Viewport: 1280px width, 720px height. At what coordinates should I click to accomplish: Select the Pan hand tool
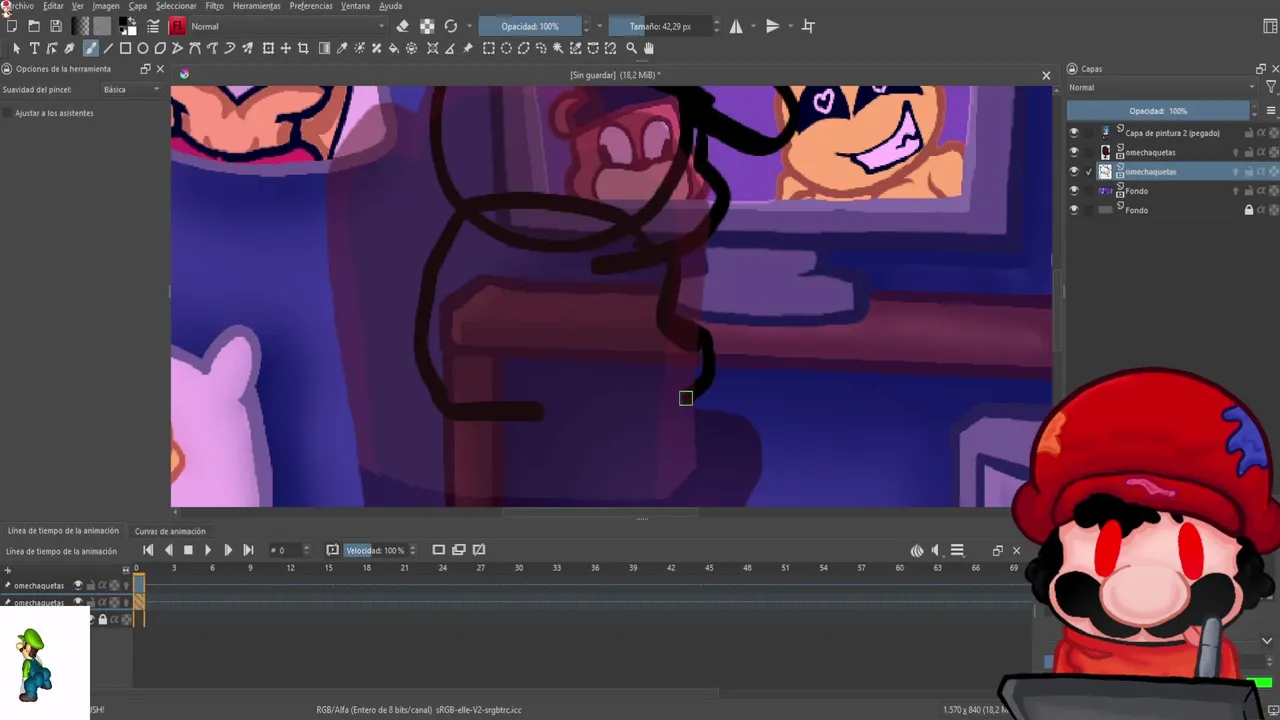click(x=649, y=48)
